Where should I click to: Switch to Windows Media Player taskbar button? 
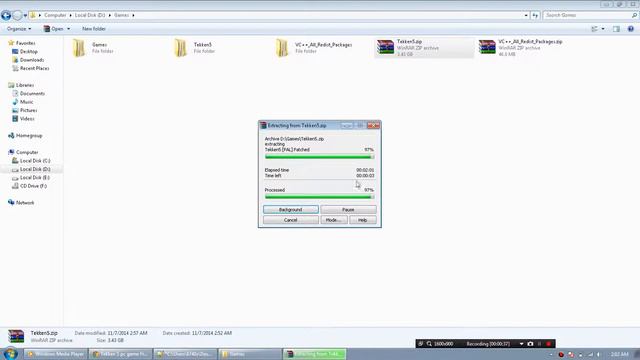[x=56, y=354]
